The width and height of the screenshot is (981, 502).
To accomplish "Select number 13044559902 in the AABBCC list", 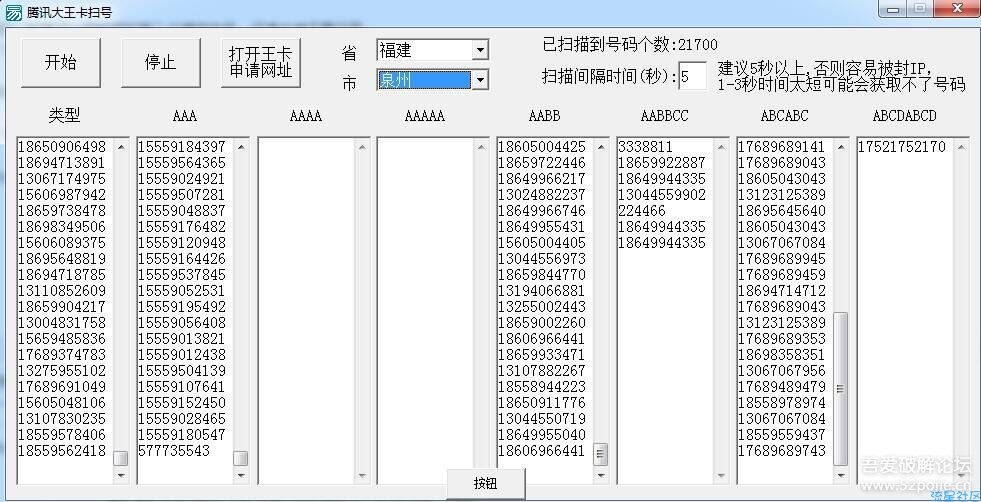I will tap(663, 195).
